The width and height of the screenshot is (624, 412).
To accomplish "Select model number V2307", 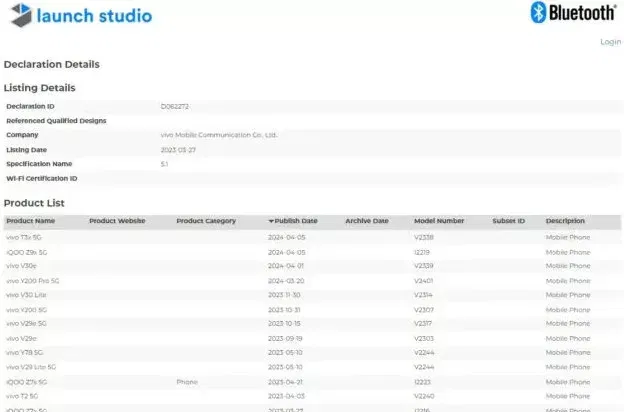I will coord(424,310).
